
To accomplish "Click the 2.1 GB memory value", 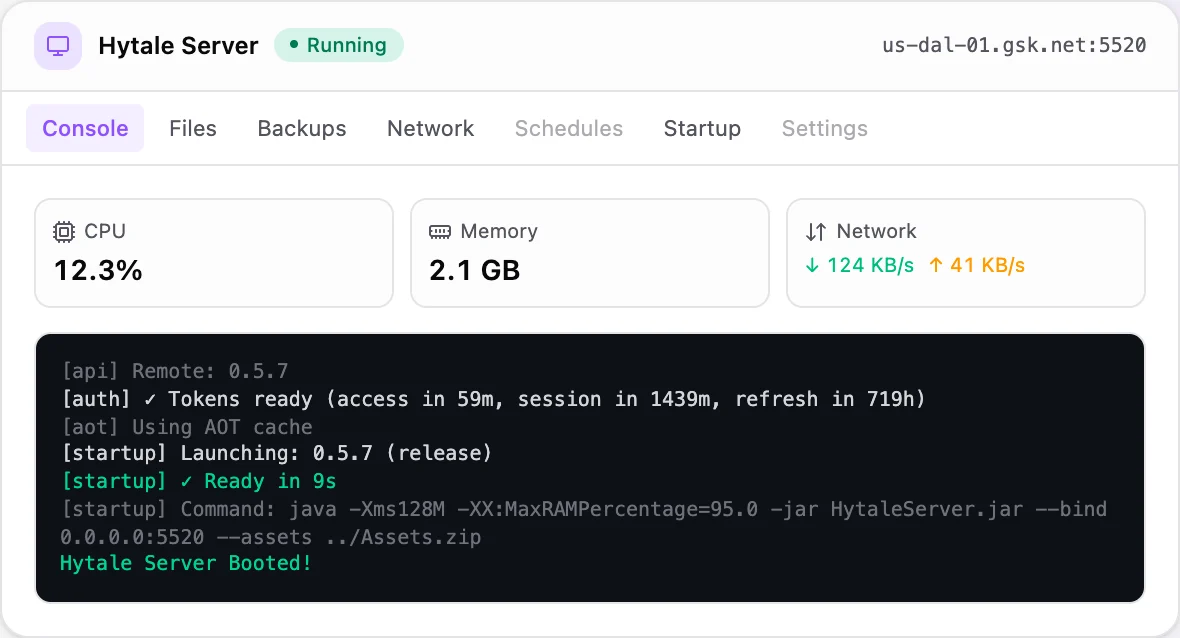I will coord(475,270).
